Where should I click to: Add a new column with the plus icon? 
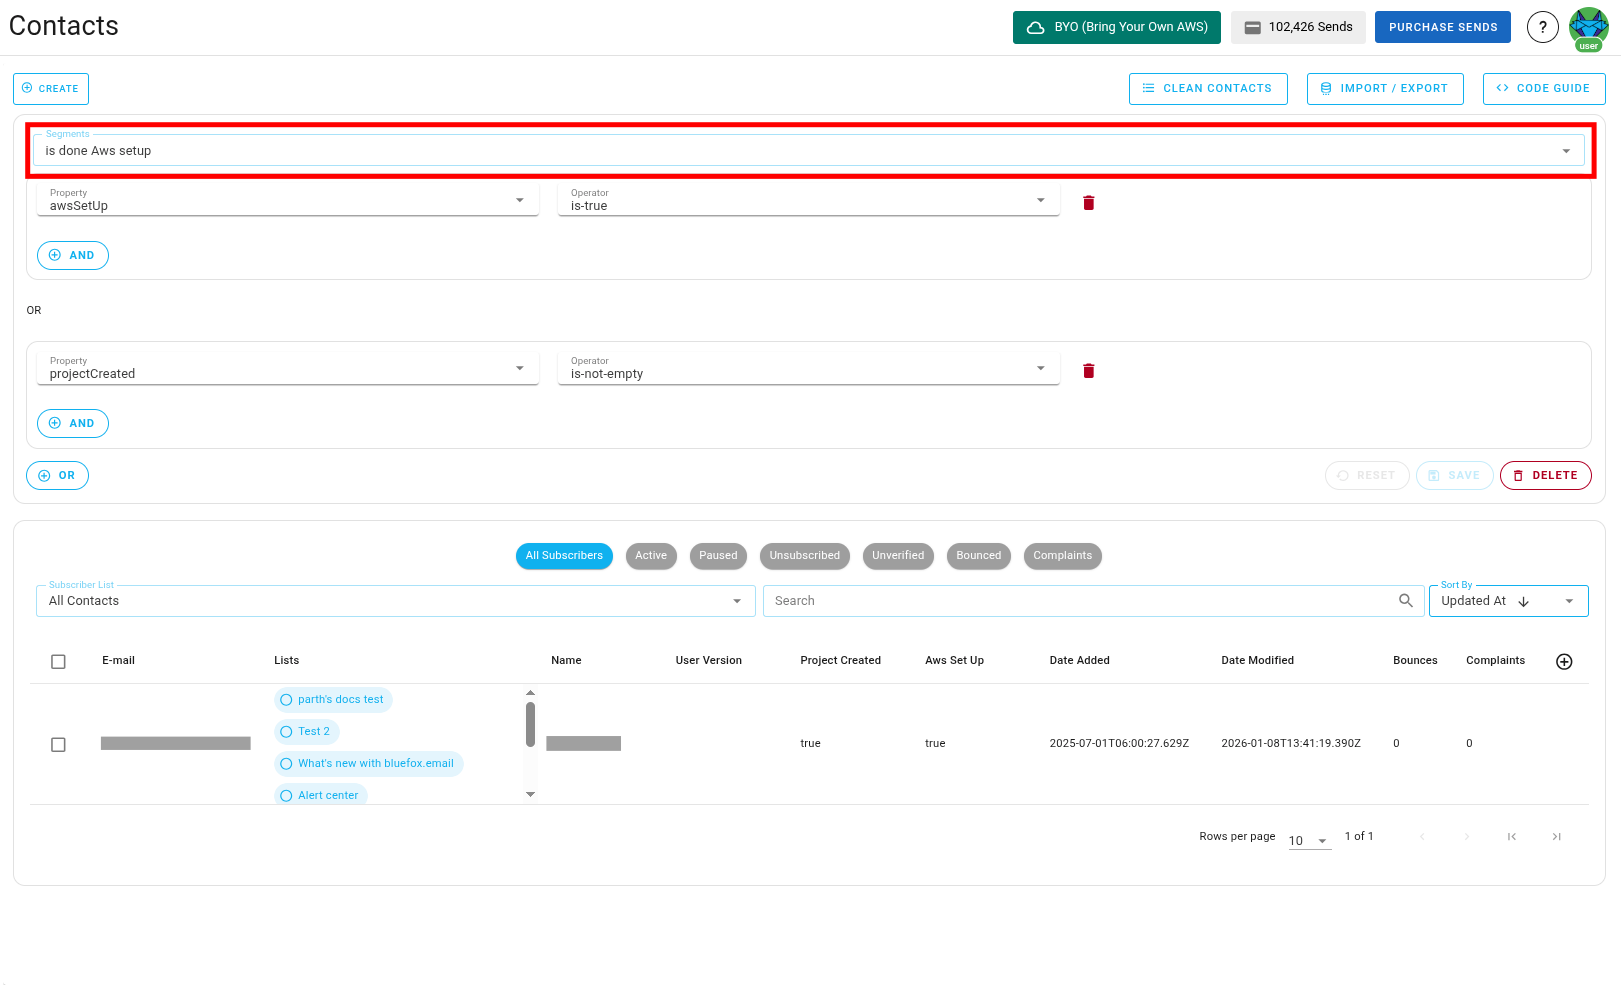pyautogui.click(x=1564, y=661)
